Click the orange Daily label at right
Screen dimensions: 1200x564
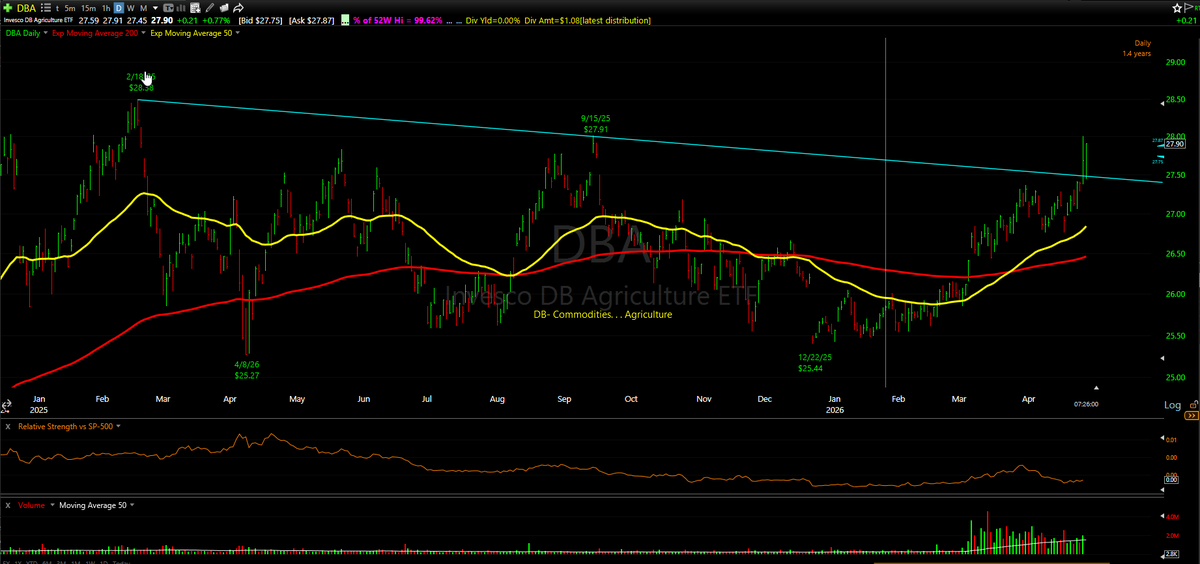coord(1143,43)
